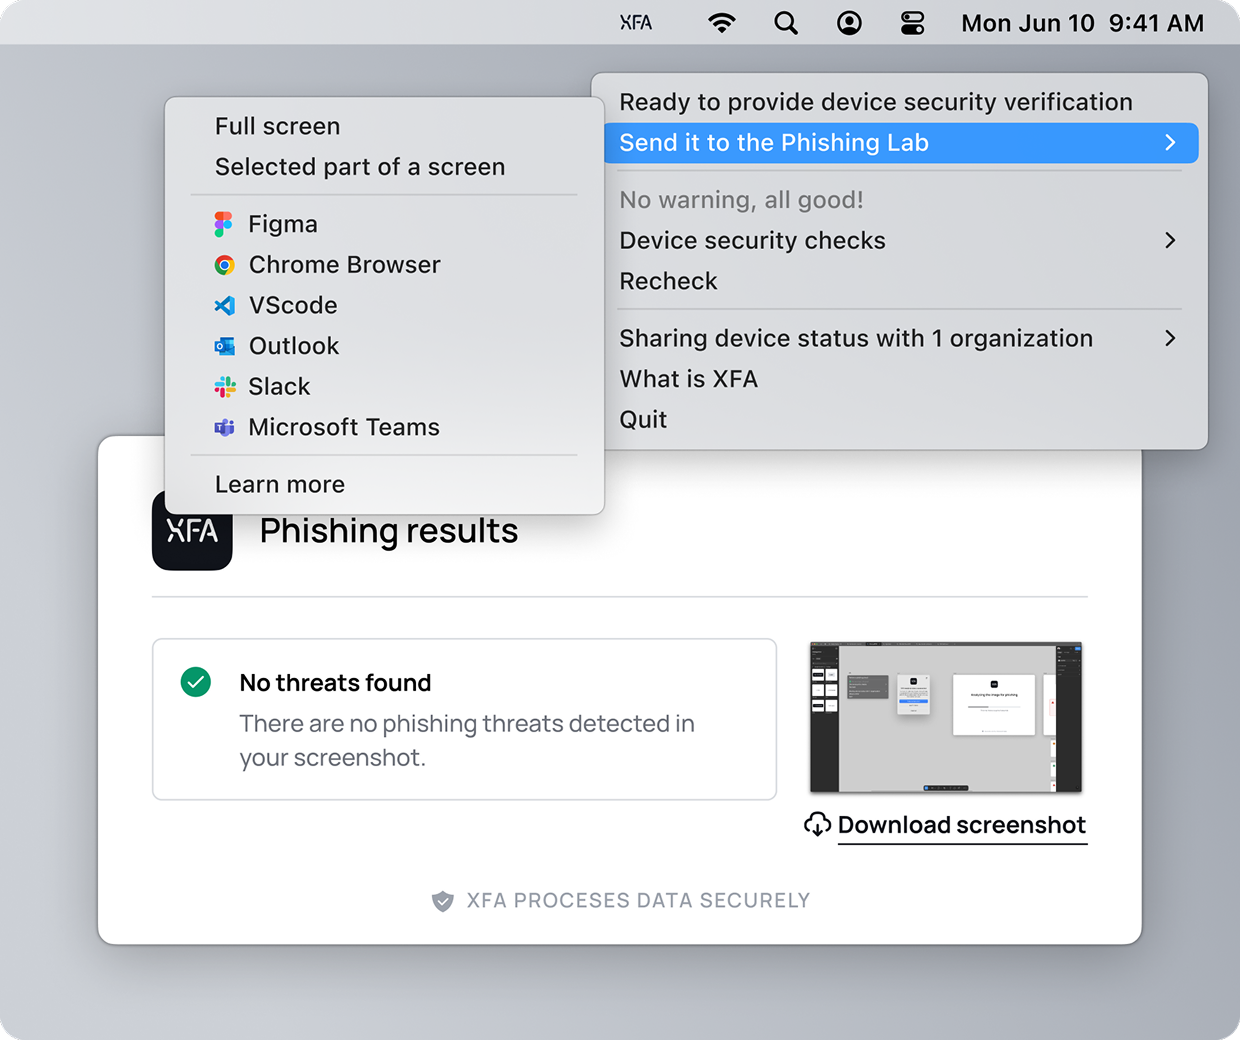Open the user account menu bar icon
The image size is (1240, 1040).
pyautogui.click(x=849, y=23)
